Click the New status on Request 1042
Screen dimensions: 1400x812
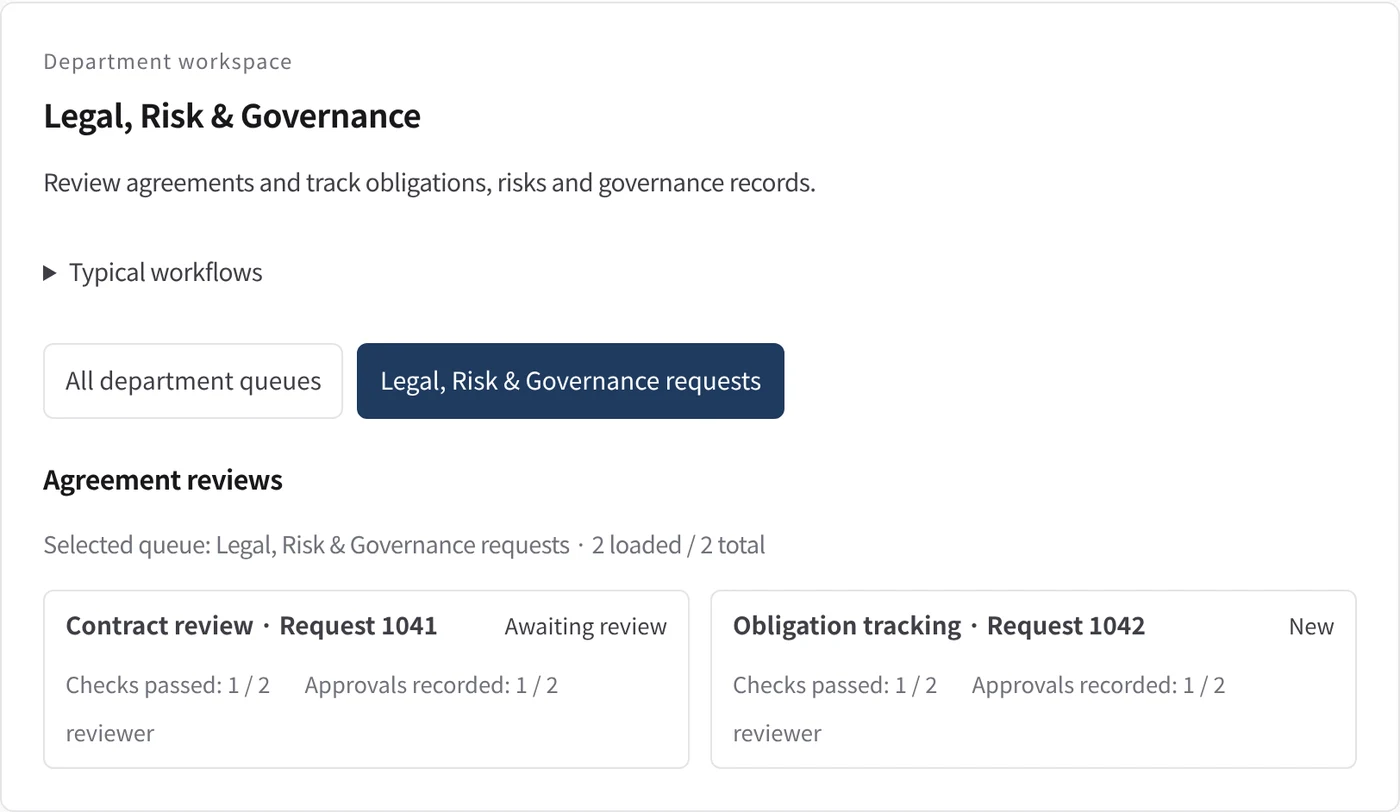(x=1311, y=627)
